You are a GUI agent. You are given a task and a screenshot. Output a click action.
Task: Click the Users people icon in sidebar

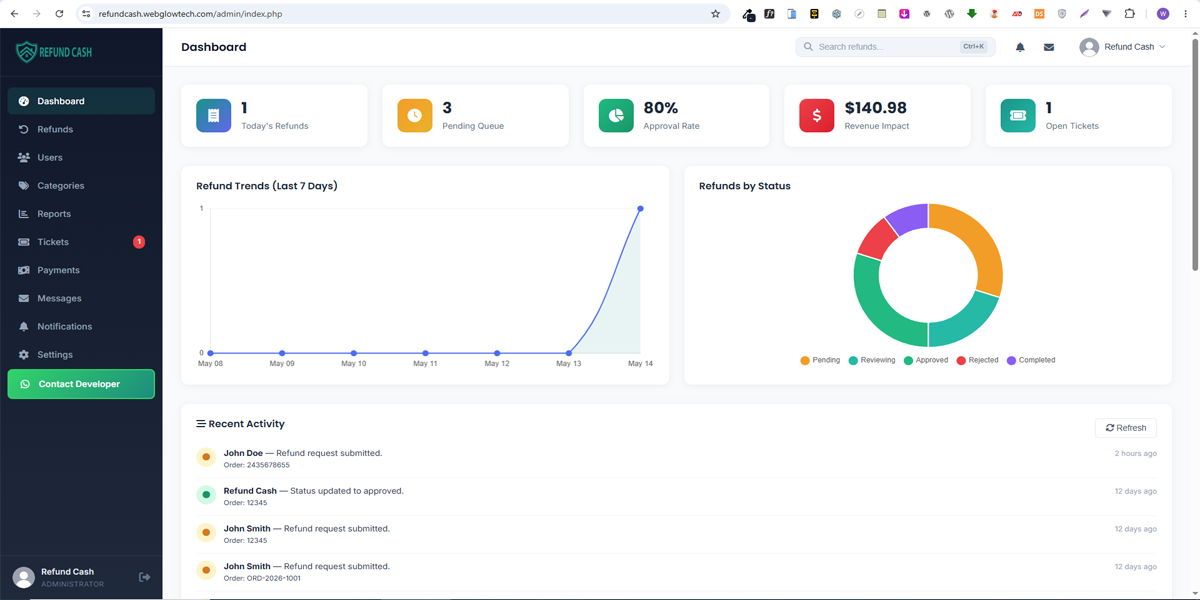coord(24,157)
